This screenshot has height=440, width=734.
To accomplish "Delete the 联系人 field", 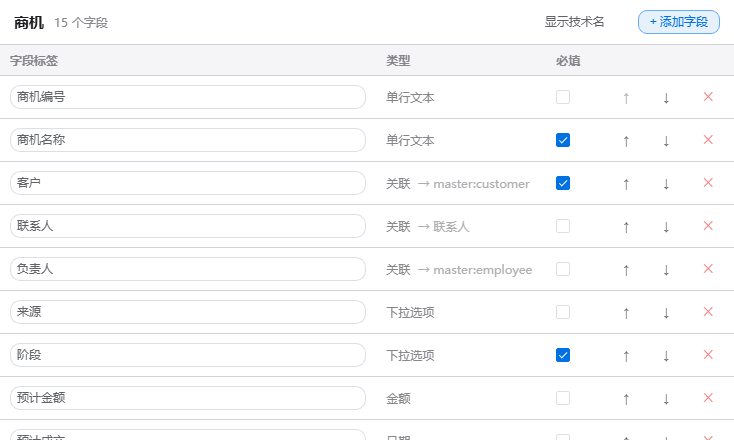I will click(x=708, y=226).
